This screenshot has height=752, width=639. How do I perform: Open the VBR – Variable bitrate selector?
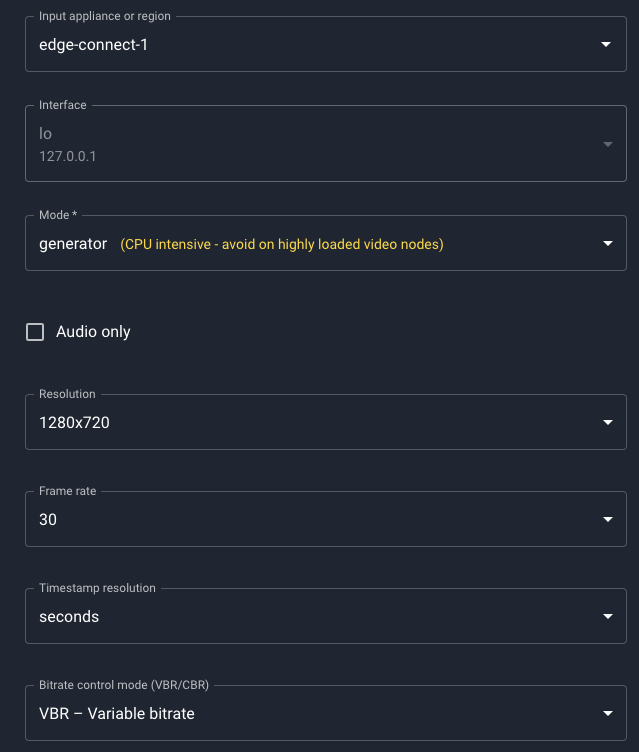[x=300, y=714]
